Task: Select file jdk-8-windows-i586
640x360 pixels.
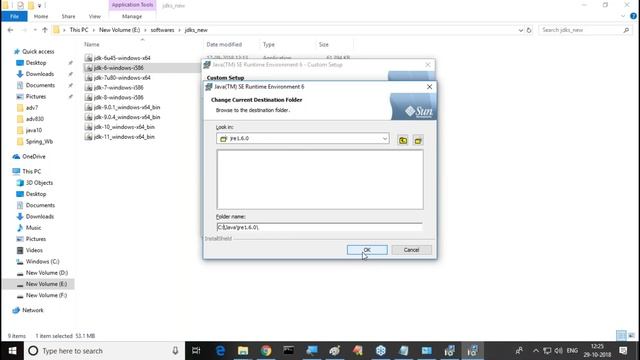Action: coord(119,97)
